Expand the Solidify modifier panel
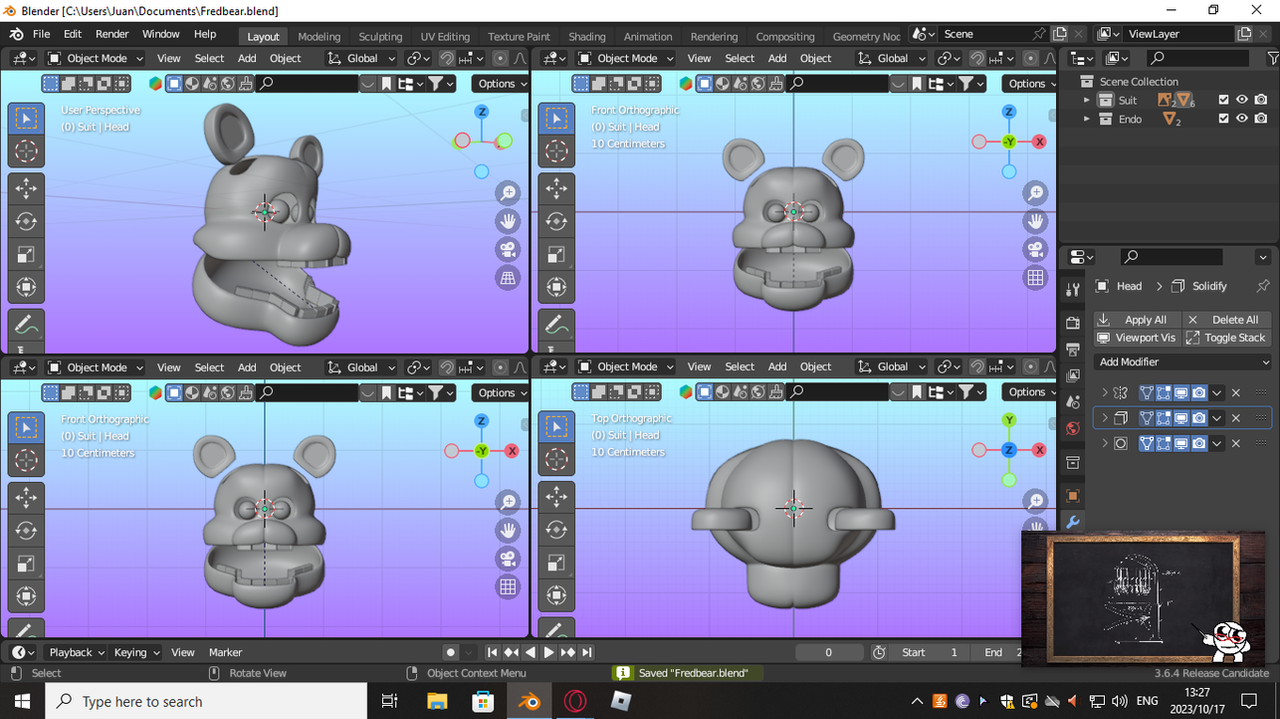Viewport: 1280px width, 719px height. pos(1105,418)
